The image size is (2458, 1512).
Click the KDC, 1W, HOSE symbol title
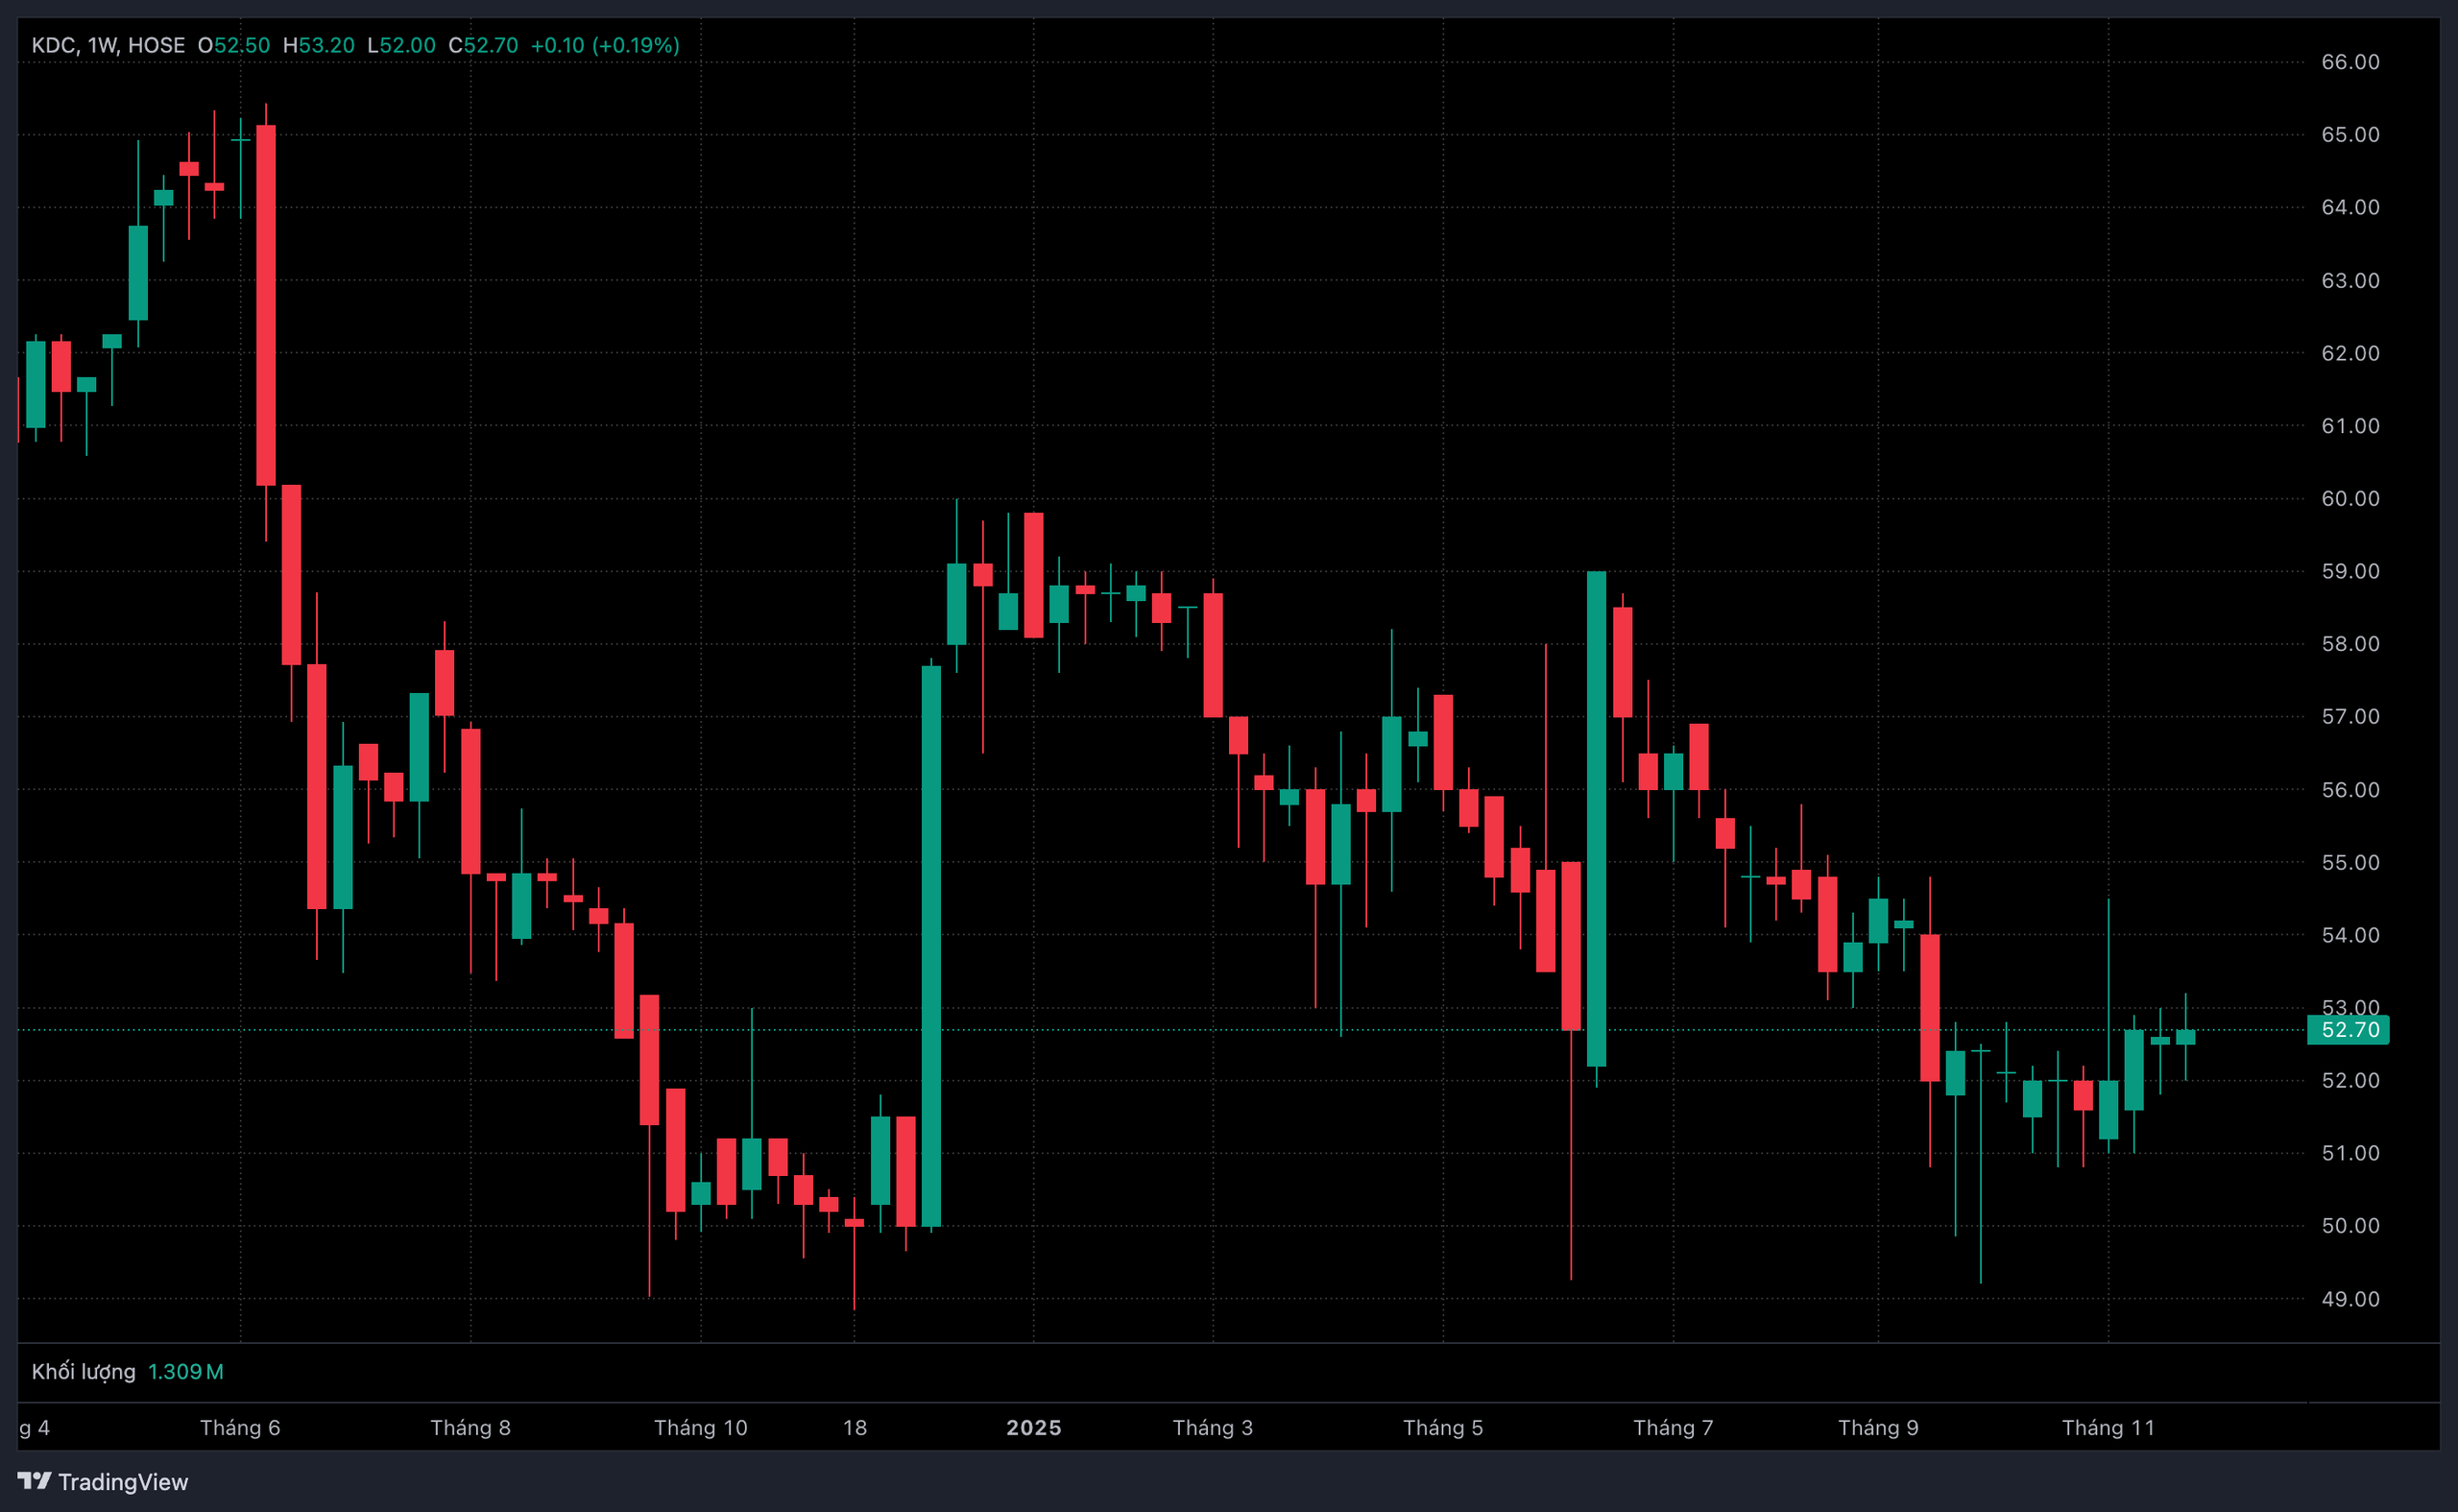point(108,45)
